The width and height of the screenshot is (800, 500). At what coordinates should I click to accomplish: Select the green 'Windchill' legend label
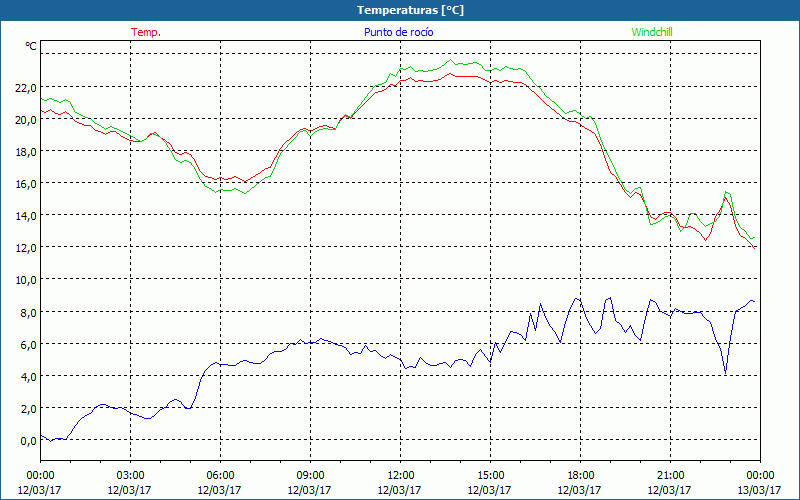(x=652, y=32)
